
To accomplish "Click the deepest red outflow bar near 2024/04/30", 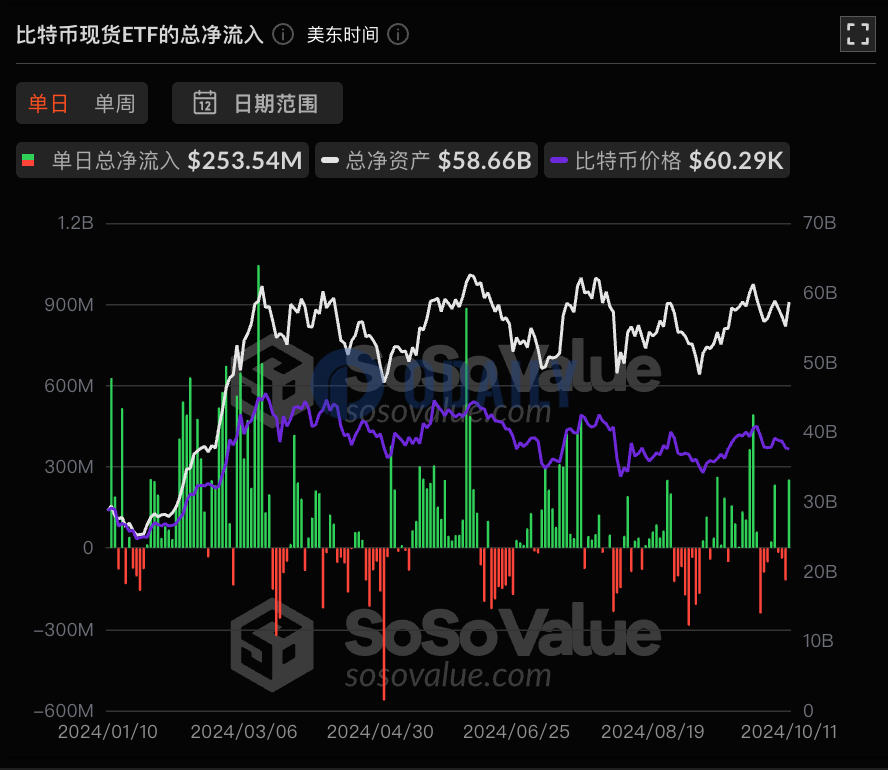I will tap(384, 620).
